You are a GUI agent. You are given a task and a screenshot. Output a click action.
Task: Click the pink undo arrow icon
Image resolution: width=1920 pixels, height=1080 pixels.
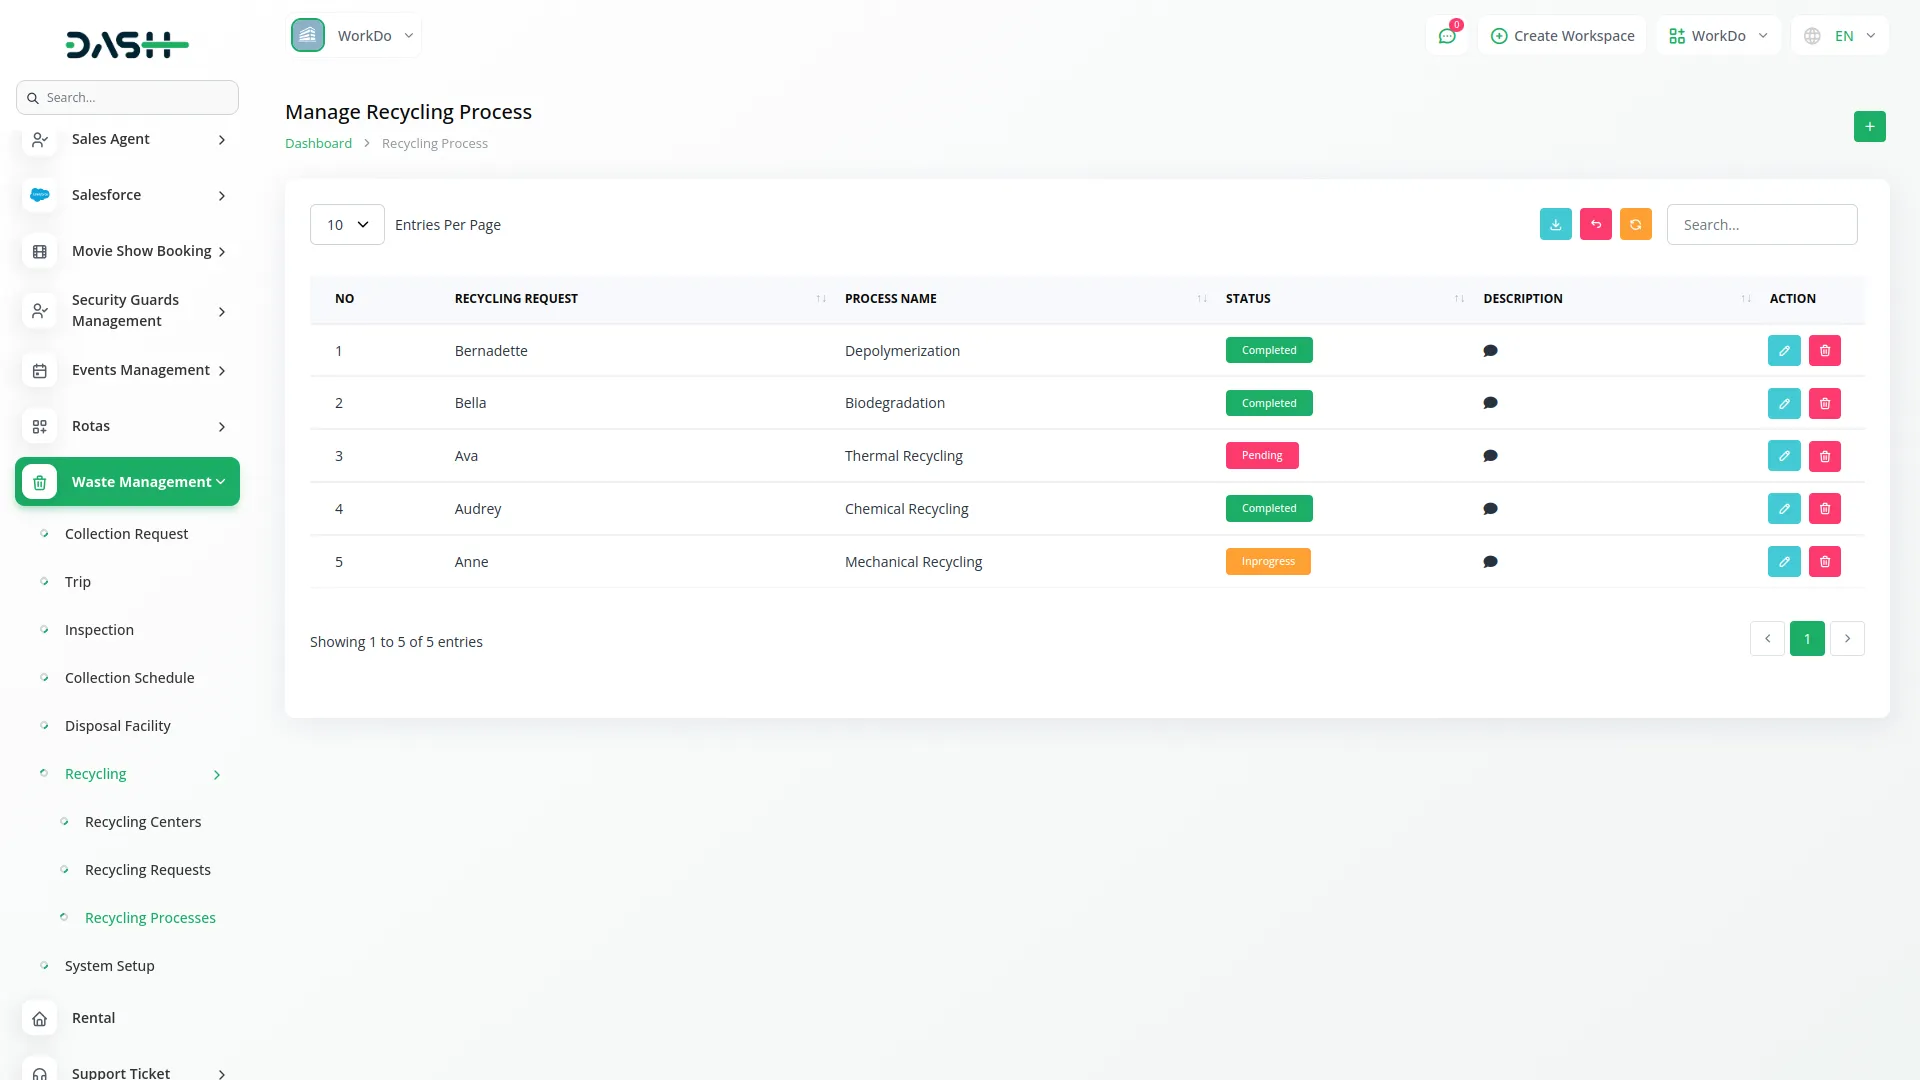point(1595,224)
